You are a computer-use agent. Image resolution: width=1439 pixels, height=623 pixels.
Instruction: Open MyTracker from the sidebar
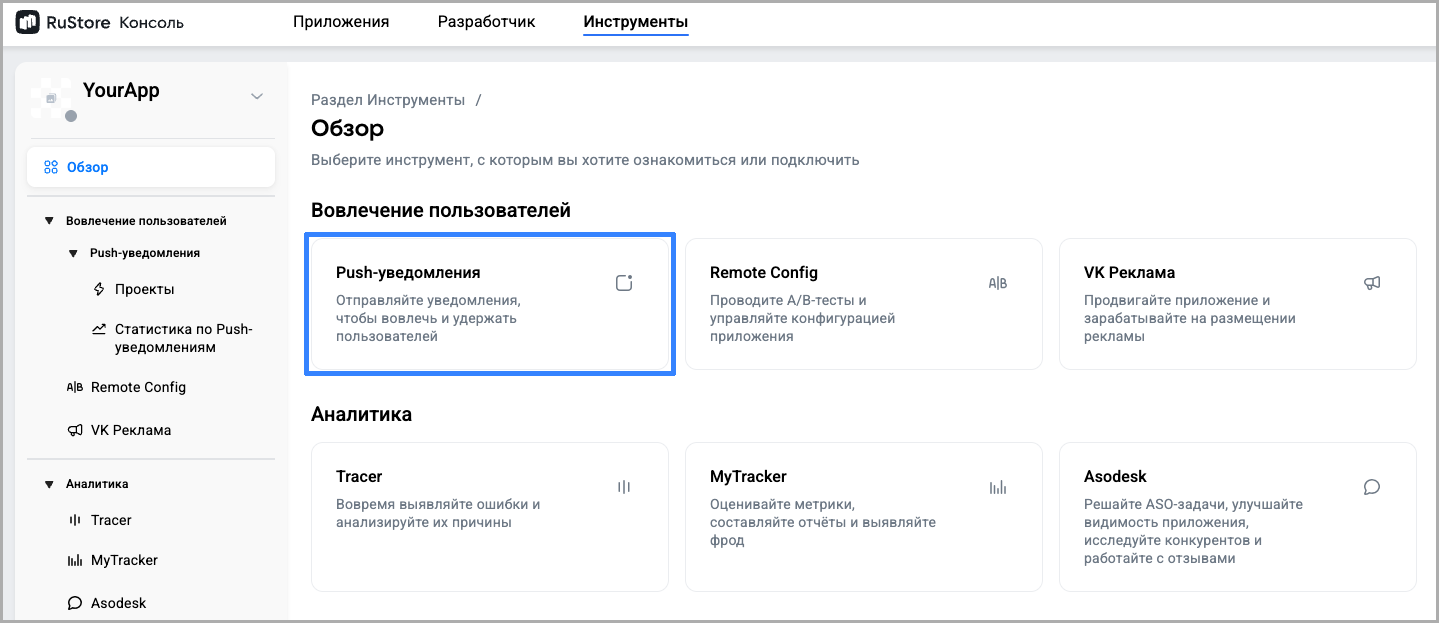124,560
